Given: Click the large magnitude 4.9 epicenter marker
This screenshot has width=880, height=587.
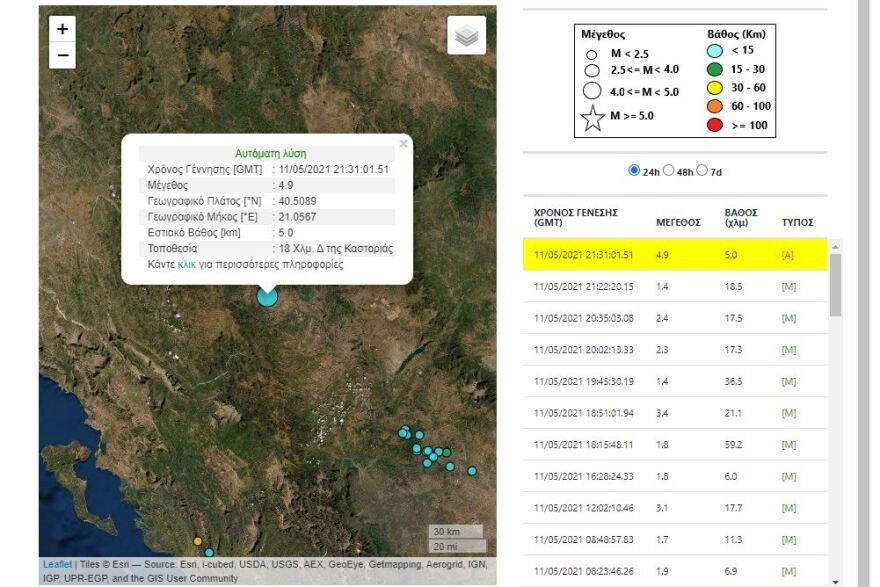Looking at the screenshot, I should pyautogui.click(x=267, y=295).
